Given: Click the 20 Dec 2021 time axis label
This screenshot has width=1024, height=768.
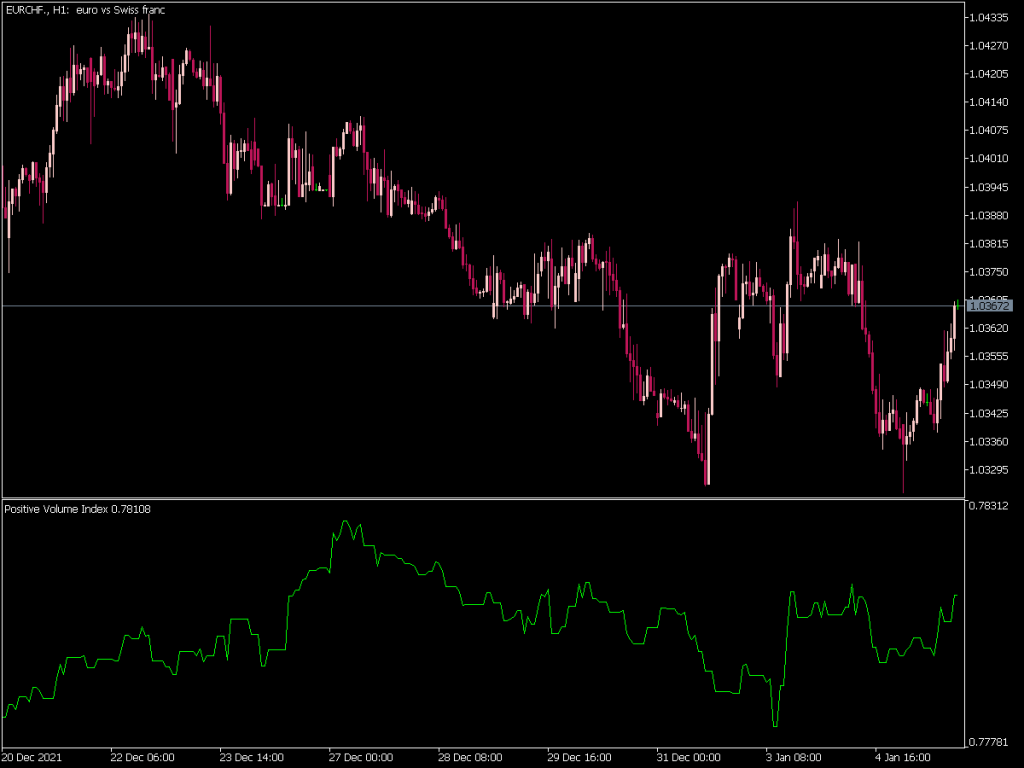Looking at the screenshot, I should click(31, 757).
